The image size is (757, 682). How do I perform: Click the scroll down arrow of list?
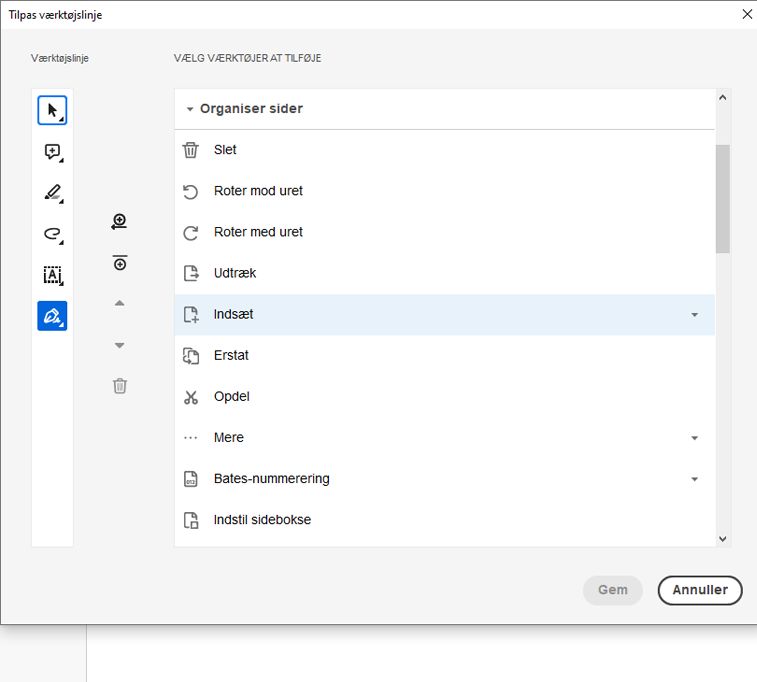pyautogui.click(x=723, y=538)
